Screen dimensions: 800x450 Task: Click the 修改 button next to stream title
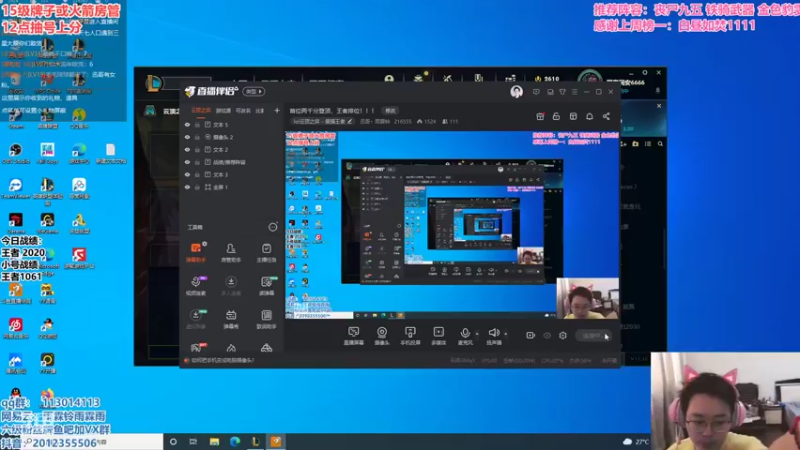[390, 111]
